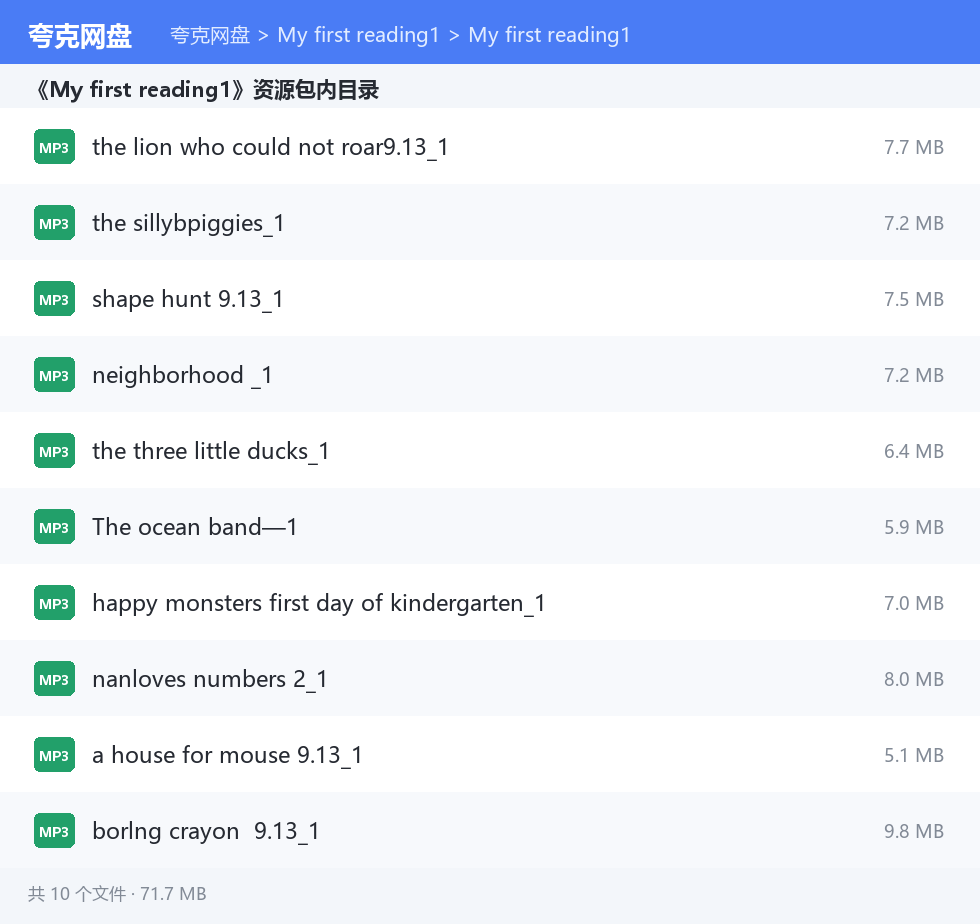Click the 7.2 MB size of the sillybpiggies_1
The image size is (980, 924).
[x=914, y=223]
